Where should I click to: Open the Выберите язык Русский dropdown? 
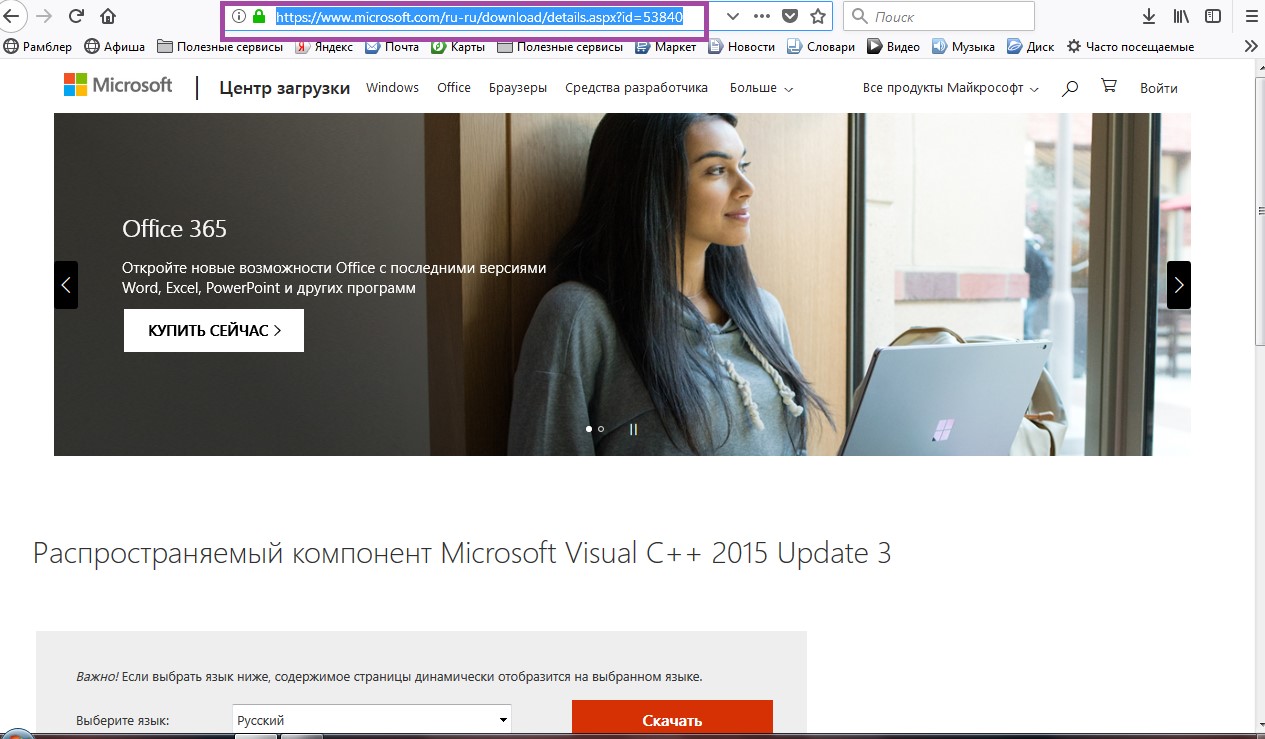coord(372,720)
